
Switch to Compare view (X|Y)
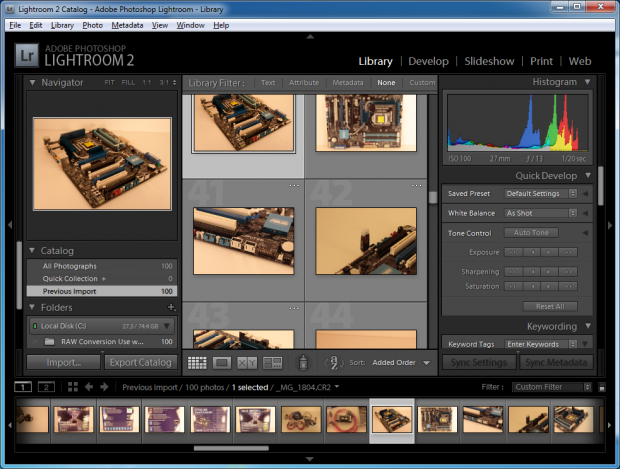point(247,363)
